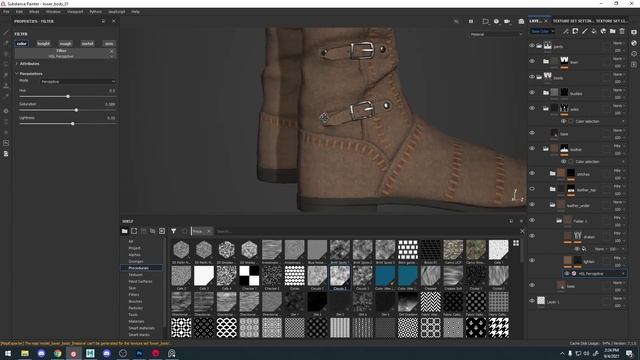Show the hidden leather_top layer
The width and height of the screenshot is (640, 360).
click(532, 189)
